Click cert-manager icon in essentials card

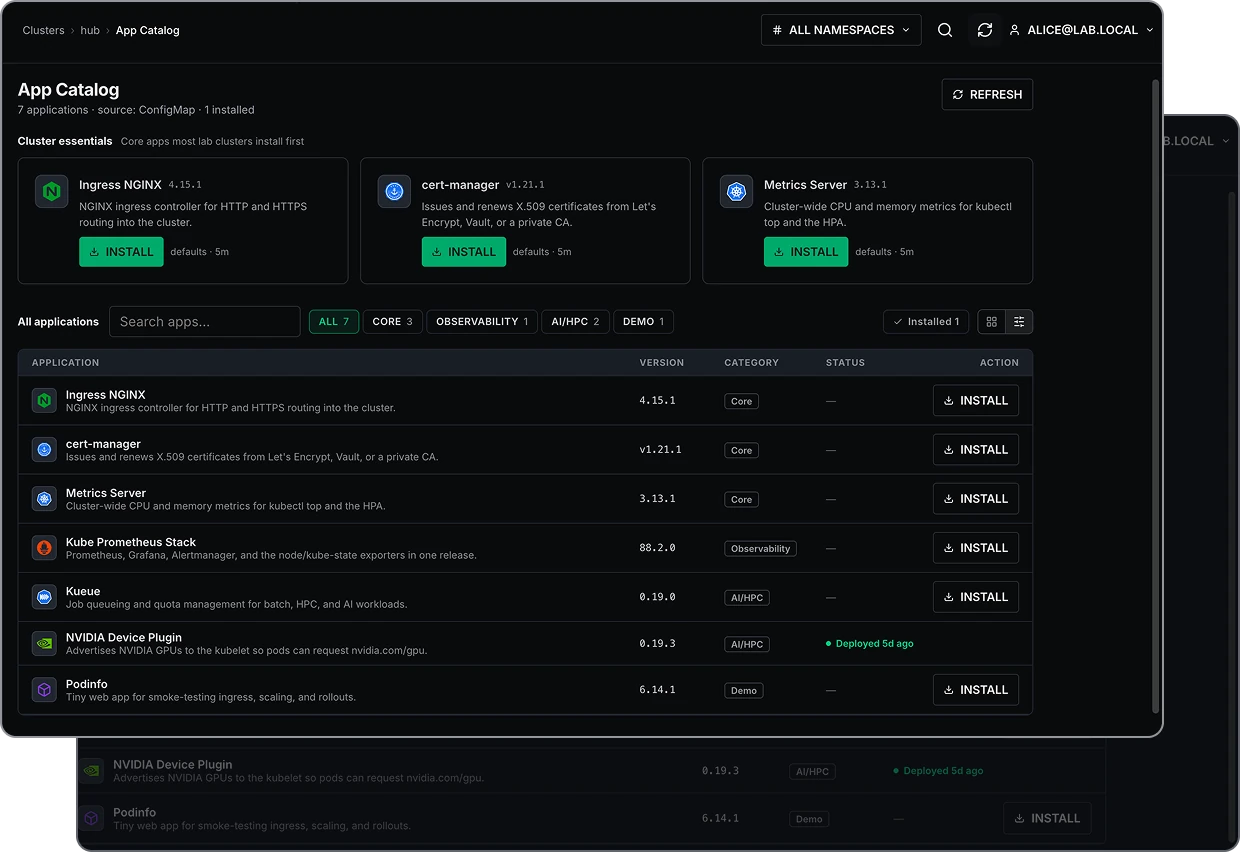point(394,191)
